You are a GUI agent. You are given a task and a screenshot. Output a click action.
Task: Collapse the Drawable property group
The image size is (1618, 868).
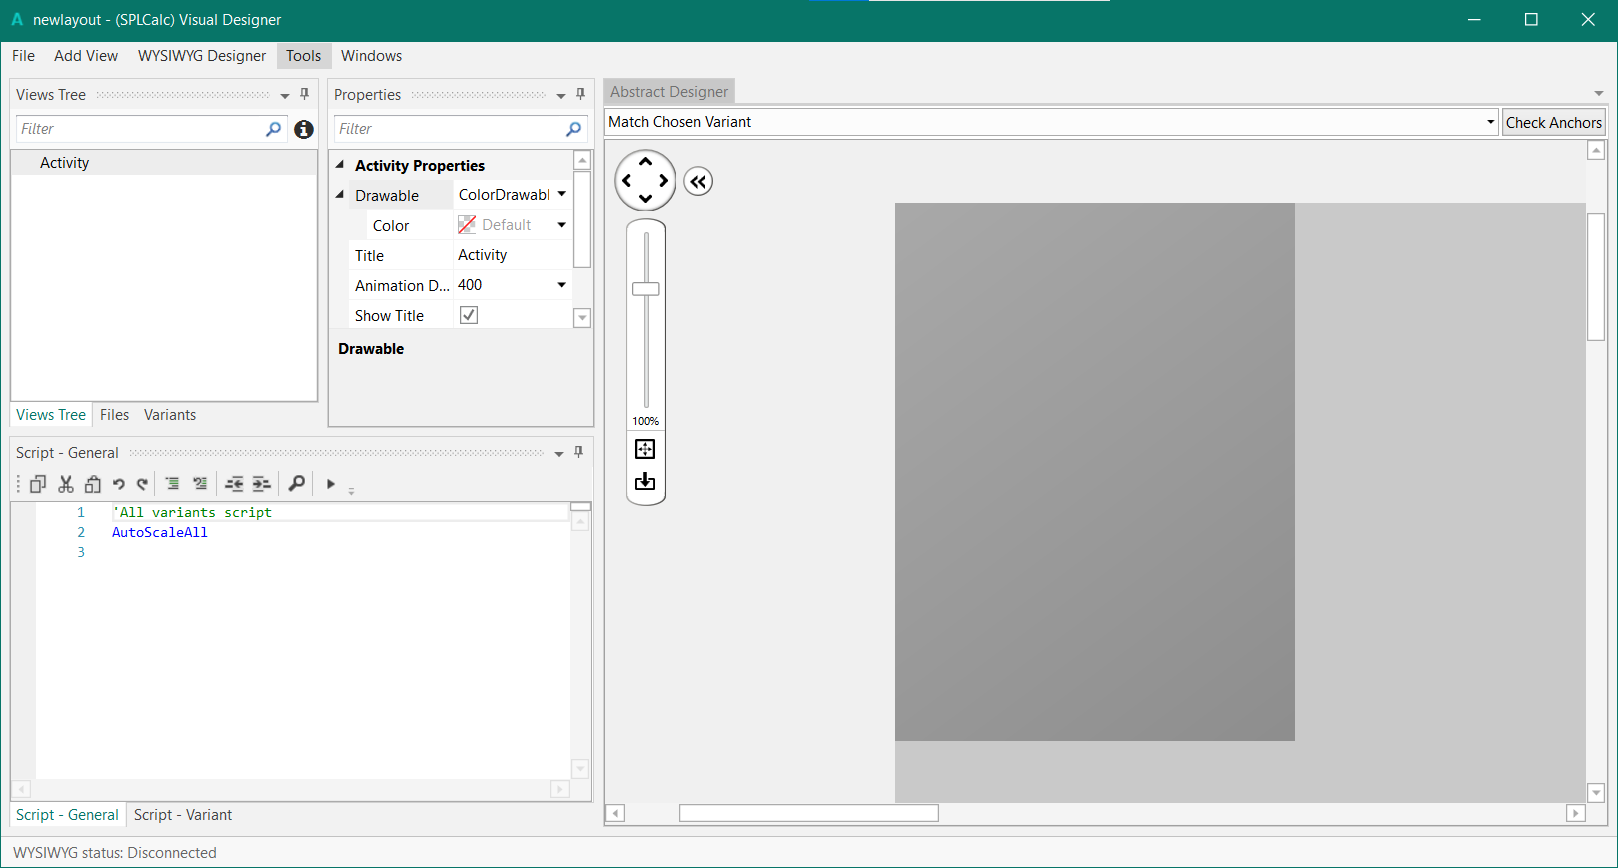pyautogui.click(x=340, y=195)
